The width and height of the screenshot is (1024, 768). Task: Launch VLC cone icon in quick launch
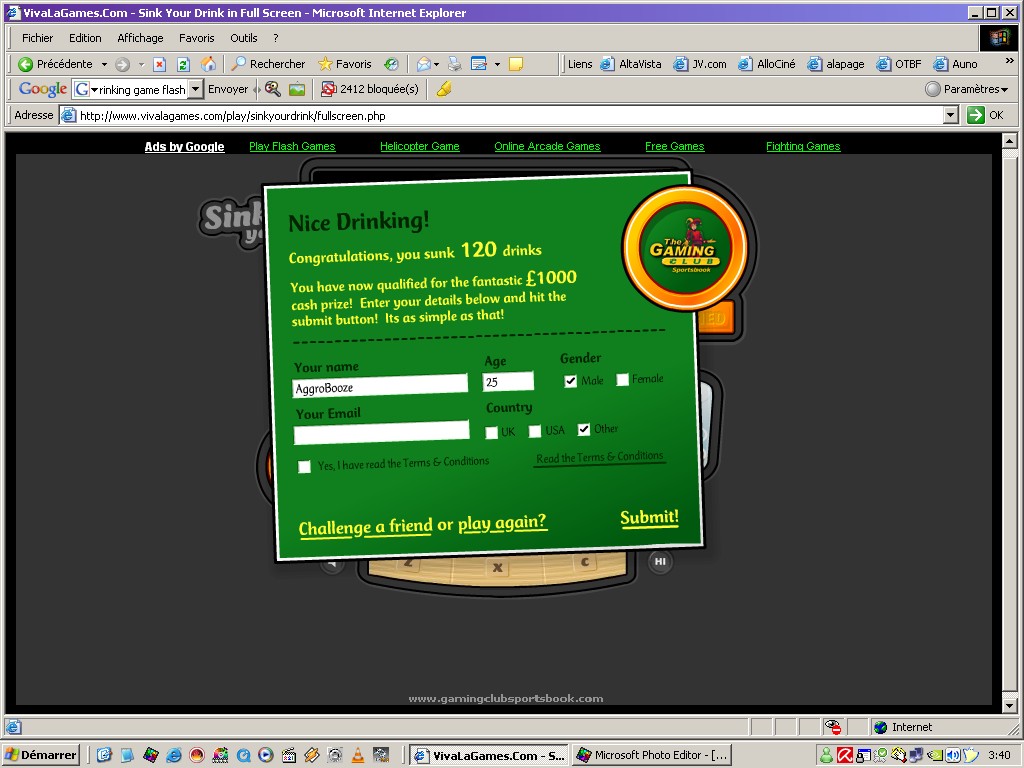pos(358,755)
